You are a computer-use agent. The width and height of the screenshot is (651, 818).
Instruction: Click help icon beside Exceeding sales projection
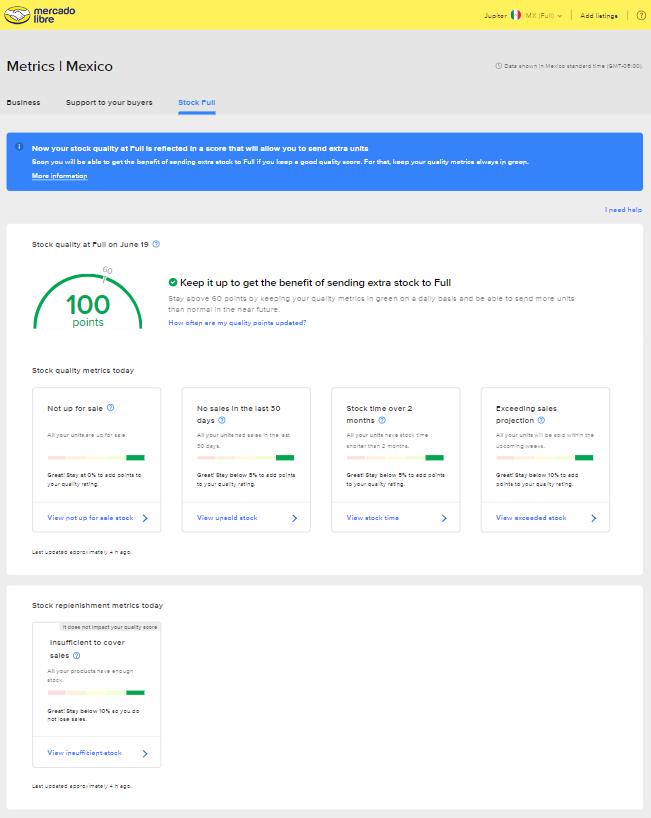pyautogui.click(x=541, y=421)
